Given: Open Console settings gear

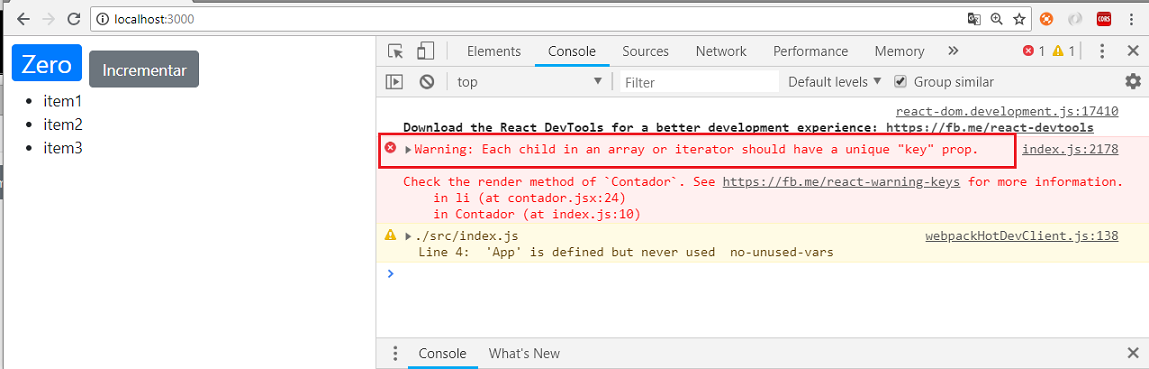Looking at the screenshot, I should pyautogui.click(x=1133, y=81).
